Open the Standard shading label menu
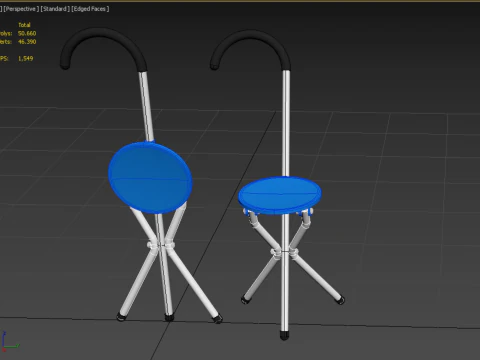This screenshot has width=480, height=360. tap(55, 9)
